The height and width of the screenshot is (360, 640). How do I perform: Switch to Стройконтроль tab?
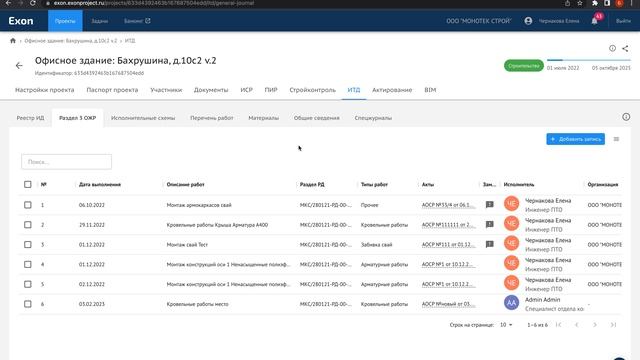point(313,90)
